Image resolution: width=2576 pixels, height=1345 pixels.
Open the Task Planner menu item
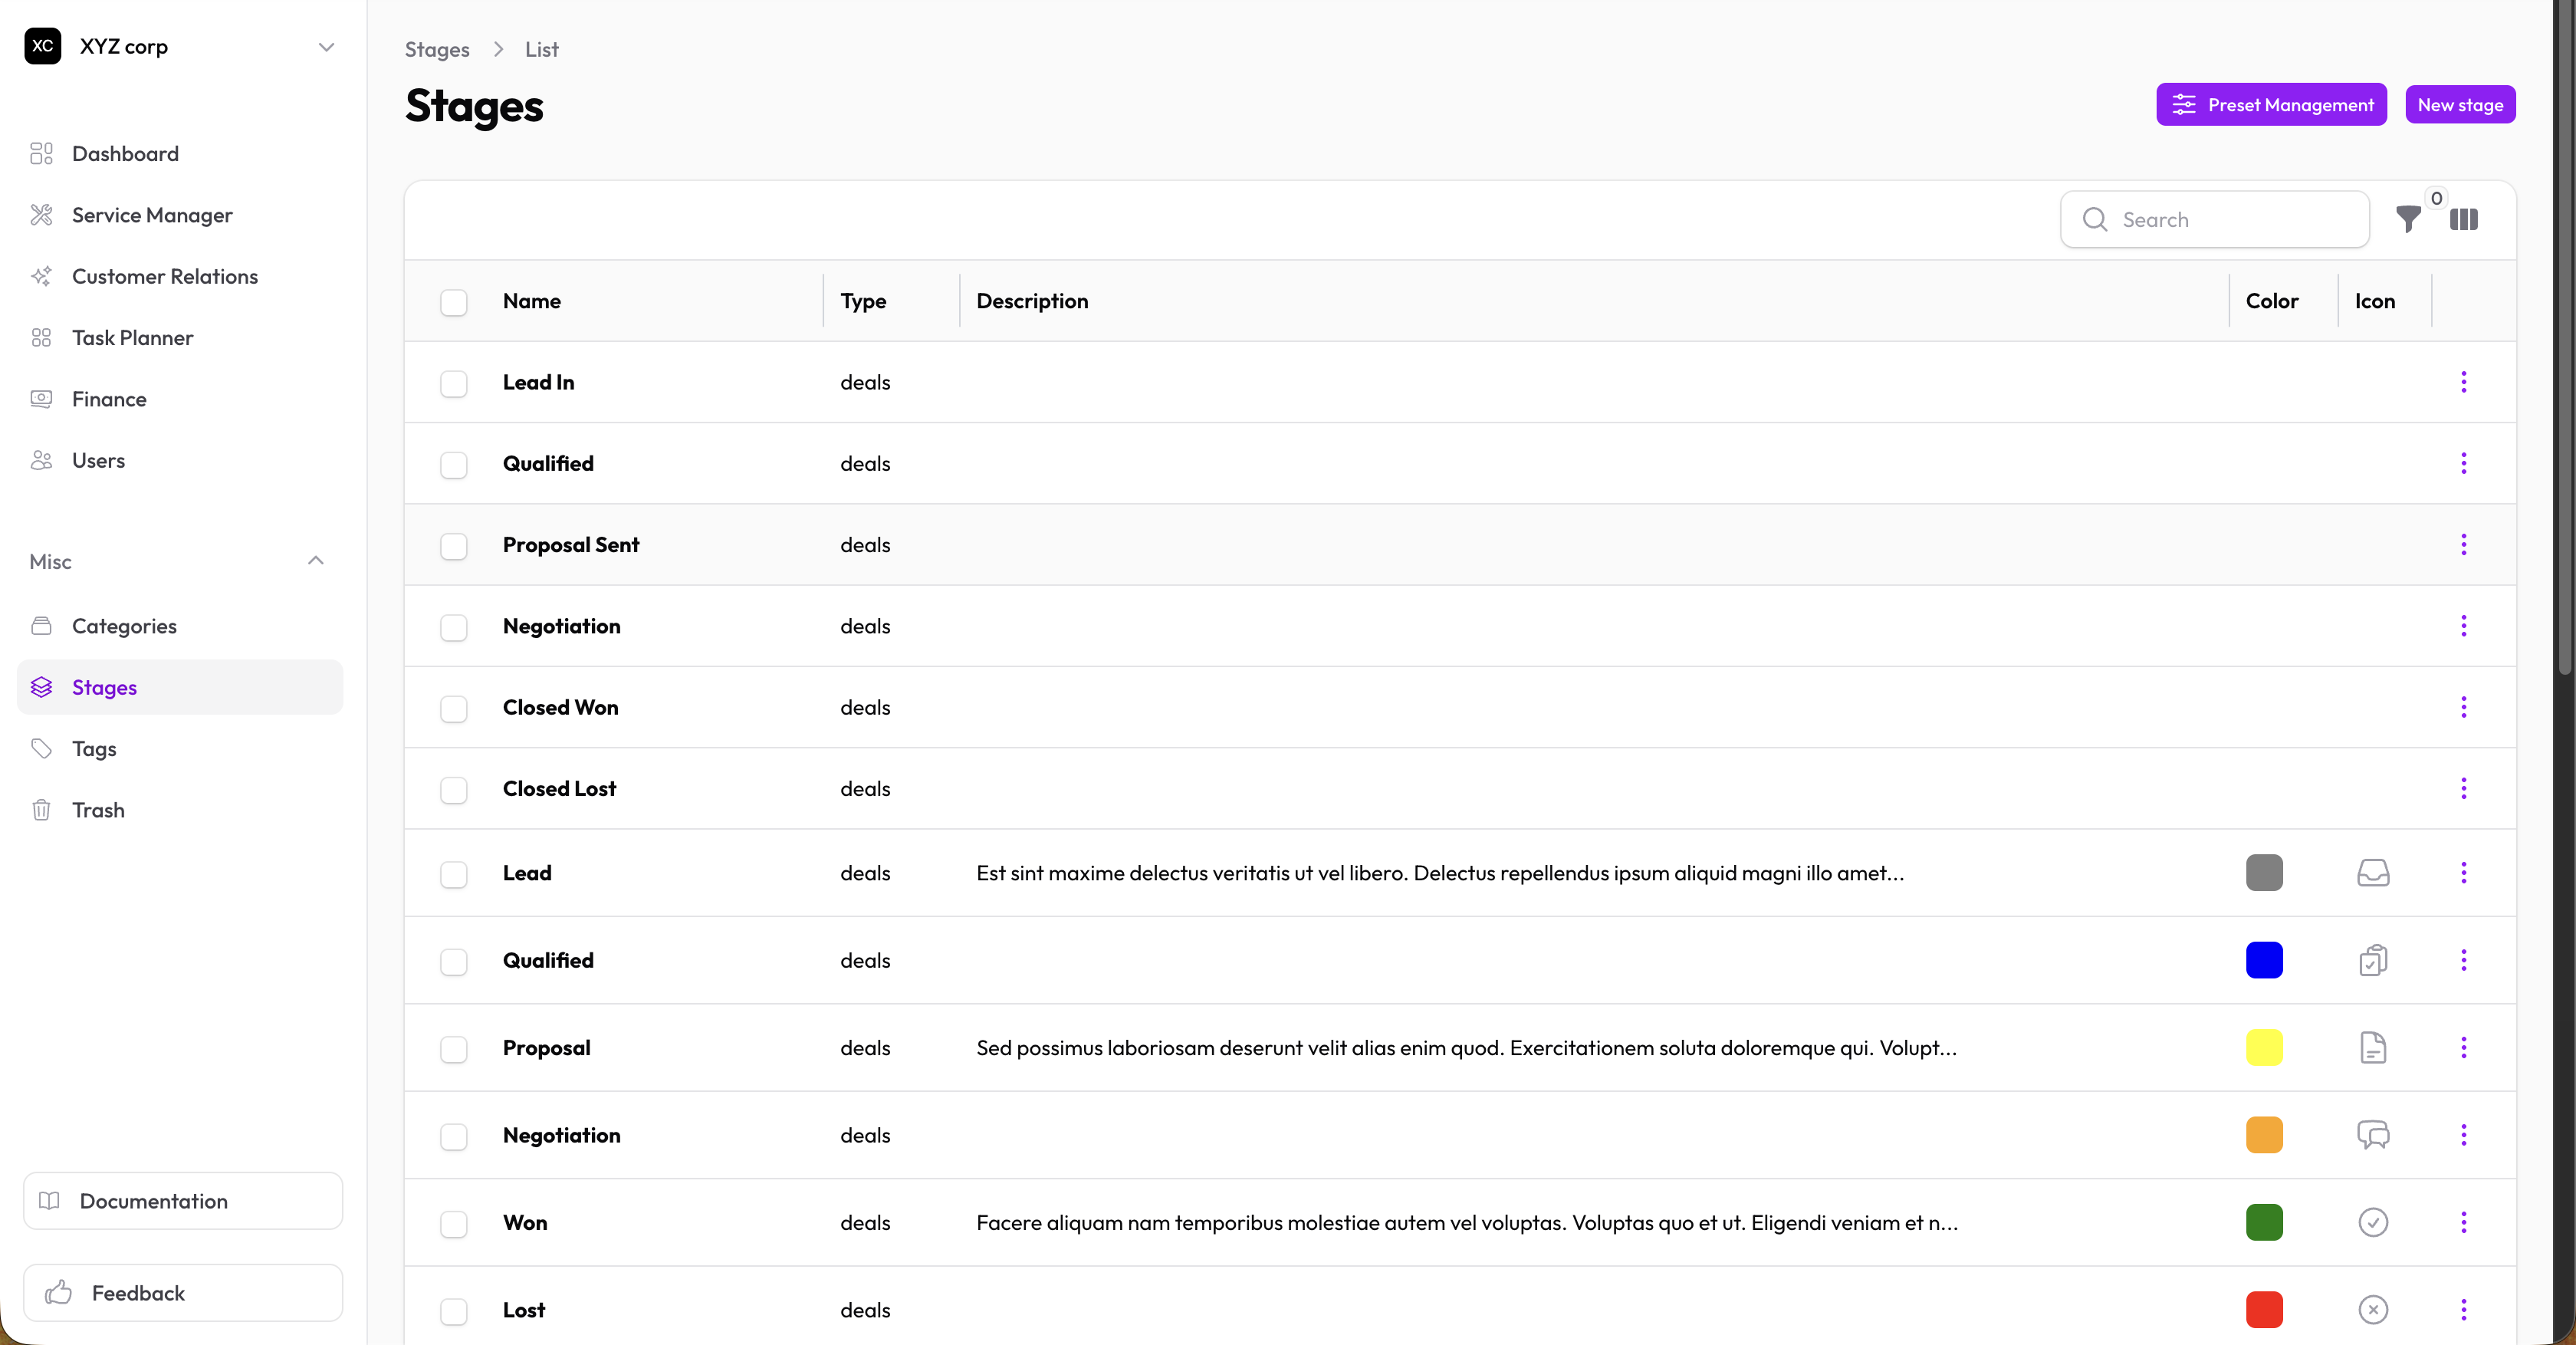(180, 338)
